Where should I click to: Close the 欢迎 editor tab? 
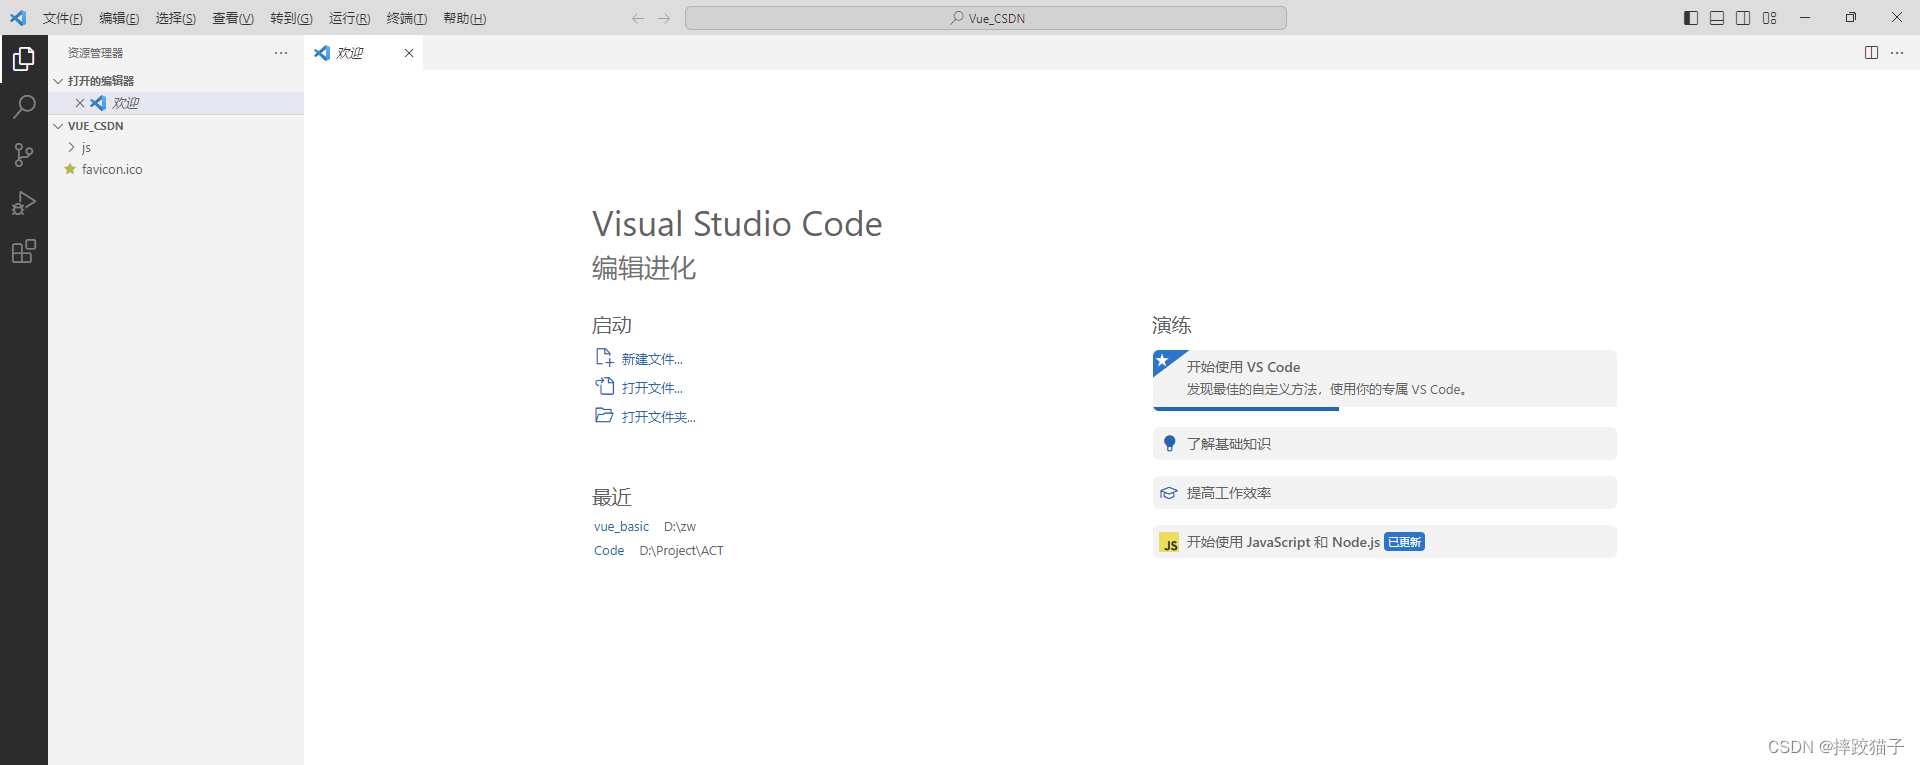pyautogui.click(x=409, y=53)
